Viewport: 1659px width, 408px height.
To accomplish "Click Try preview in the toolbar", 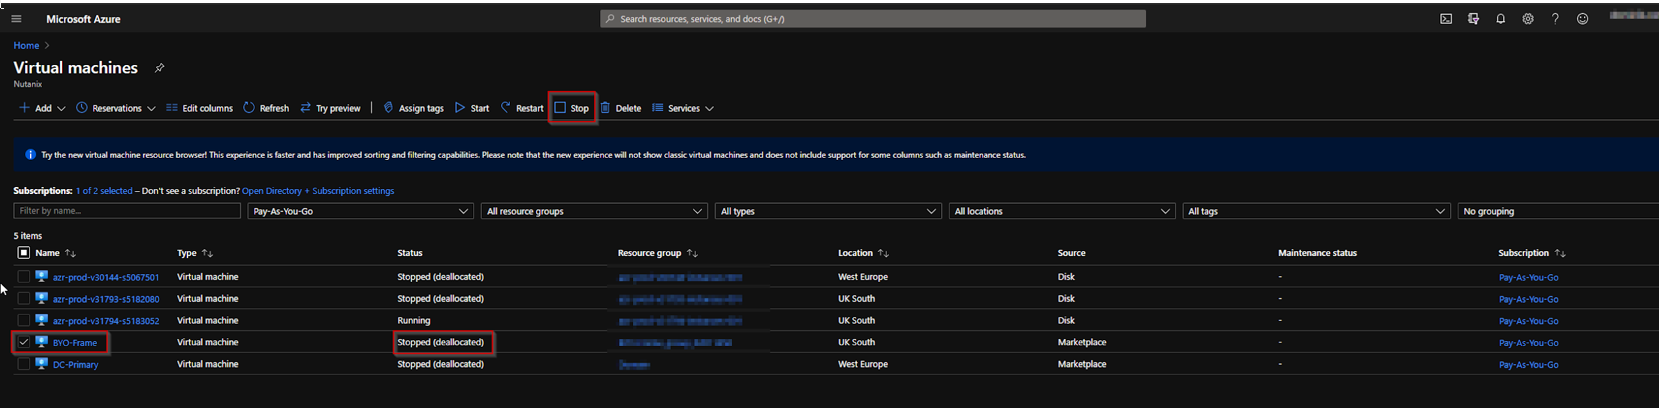I will pos(330,108).
